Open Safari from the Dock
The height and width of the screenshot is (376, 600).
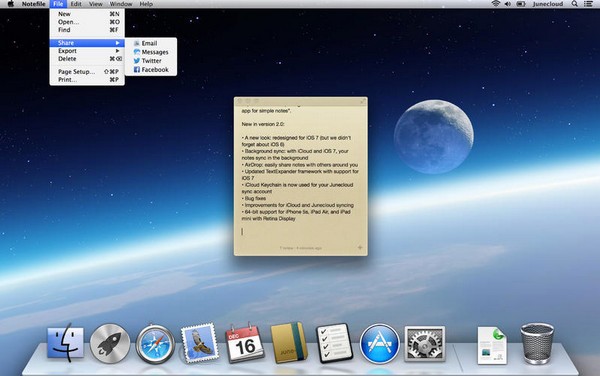tap(155, 344)
